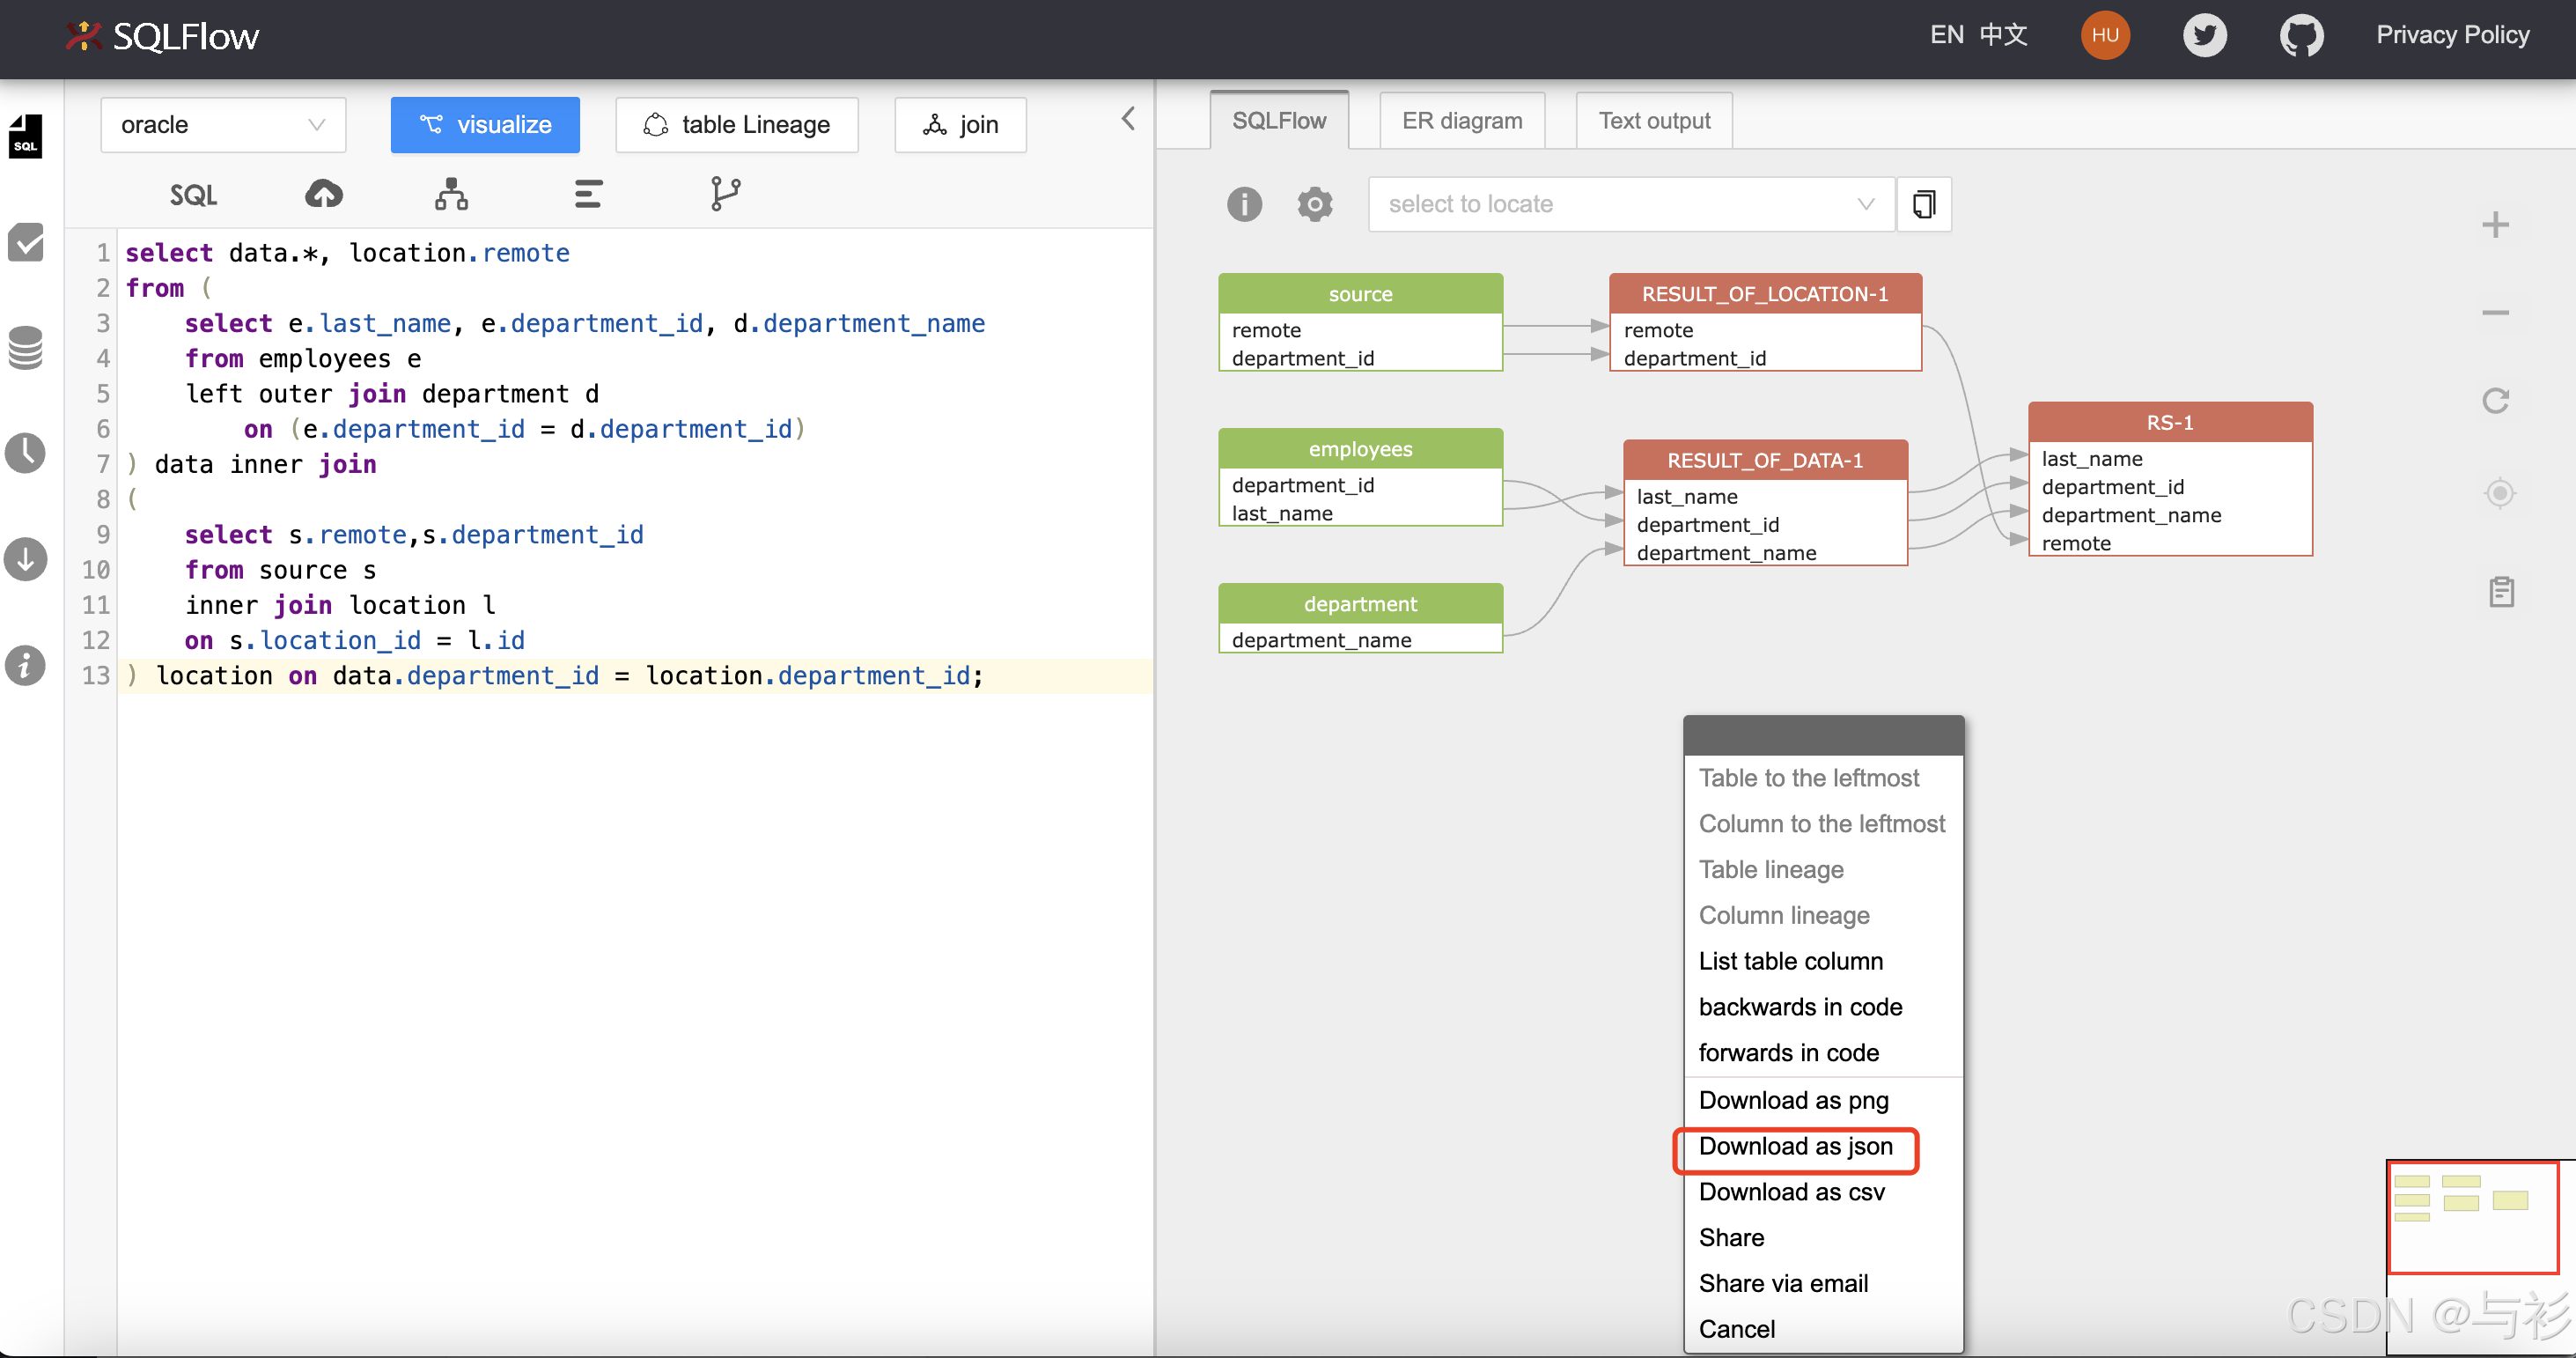Expand the 'select to locate' dropdown
Screen dimensions: 2576x1358
(x=1630, y=204)
